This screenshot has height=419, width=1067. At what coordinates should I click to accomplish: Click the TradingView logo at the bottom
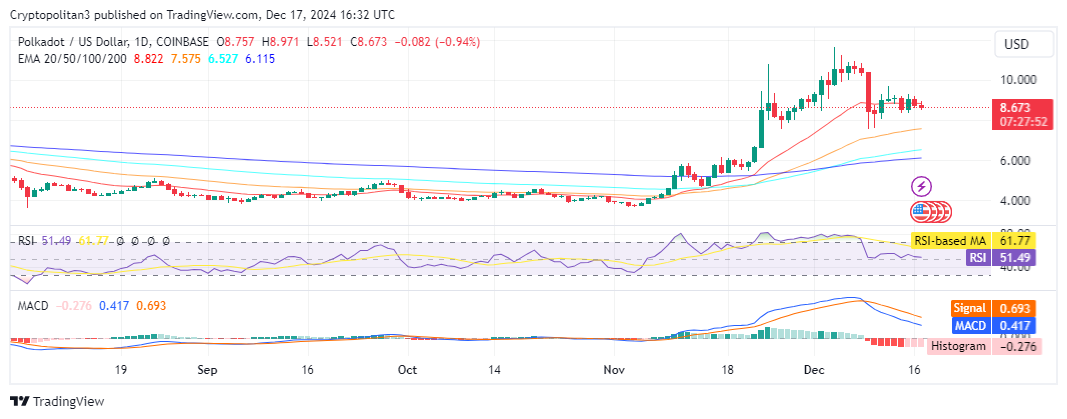(57, 401)
